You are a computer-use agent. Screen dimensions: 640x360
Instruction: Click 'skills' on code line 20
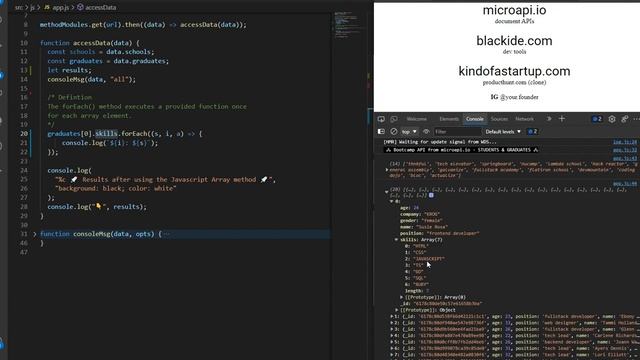coord(106,133)
